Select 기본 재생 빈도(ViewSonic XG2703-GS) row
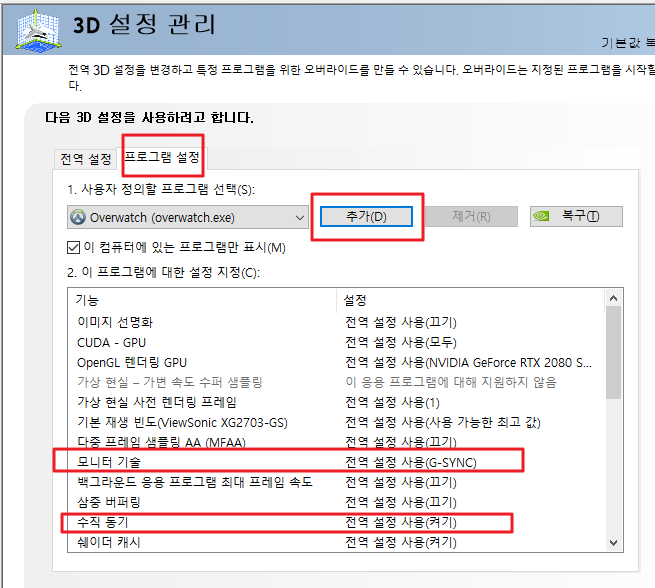 tap(336, 422)
